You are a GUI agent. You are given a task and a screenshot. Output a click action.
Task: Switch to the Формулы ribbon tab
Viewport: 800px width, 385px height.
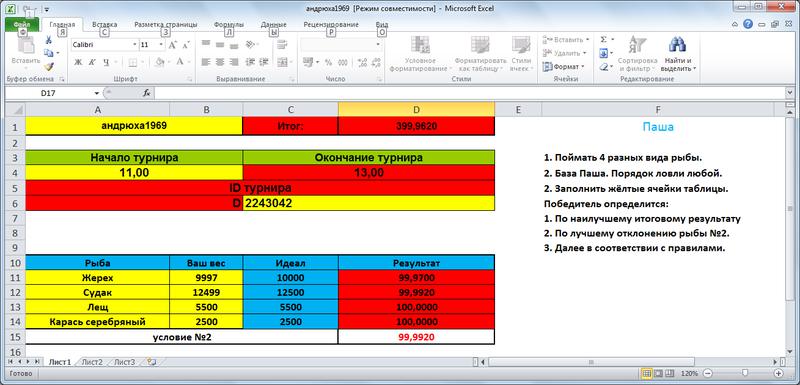228,24
